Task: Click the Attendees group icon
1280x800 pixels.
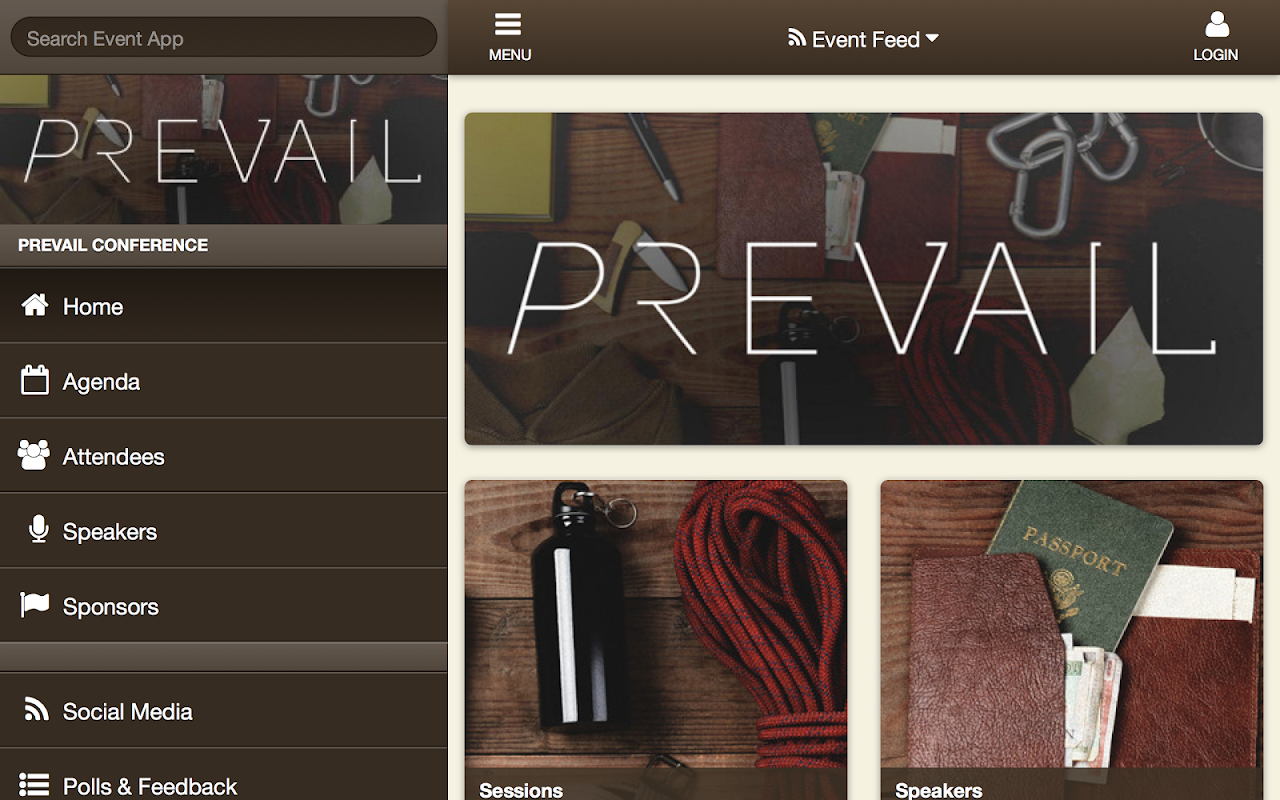Action: click(34, 455)
